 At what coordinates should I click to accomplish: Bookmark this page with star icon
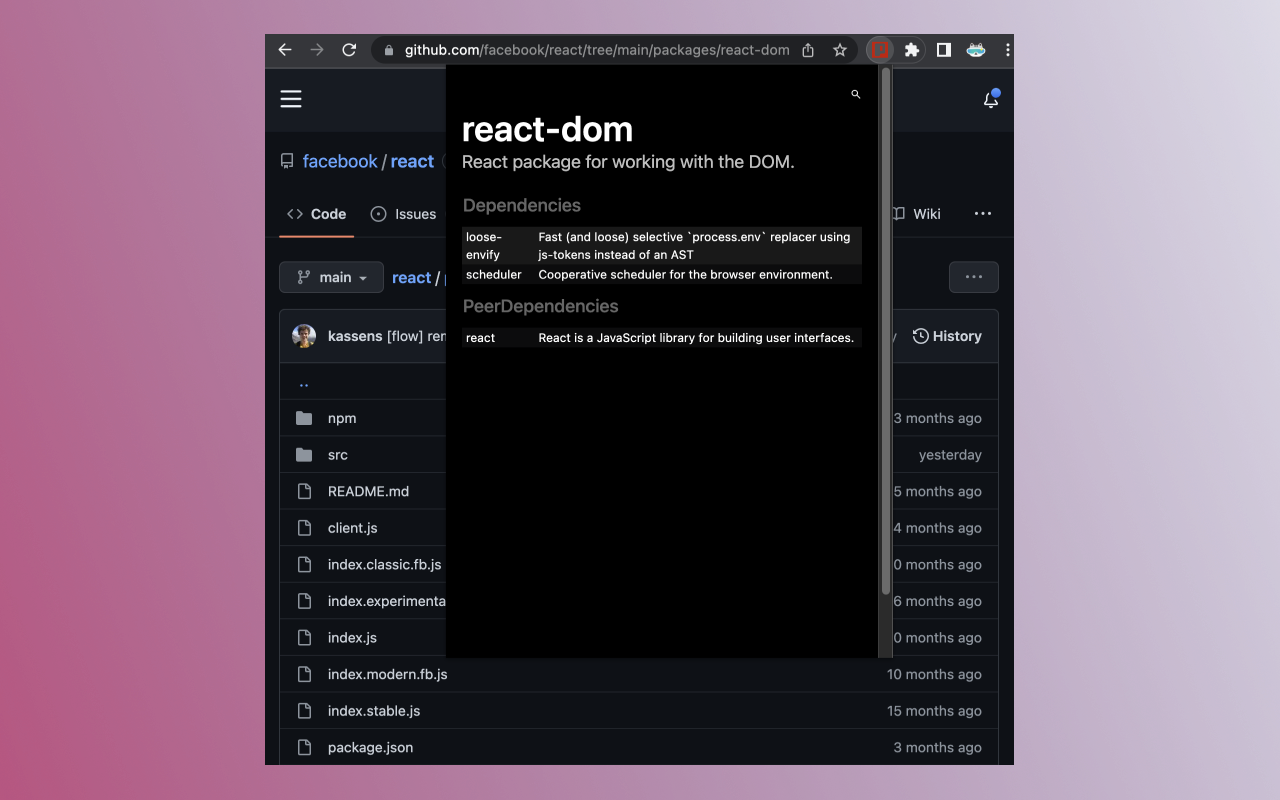(x=840, y=50)
